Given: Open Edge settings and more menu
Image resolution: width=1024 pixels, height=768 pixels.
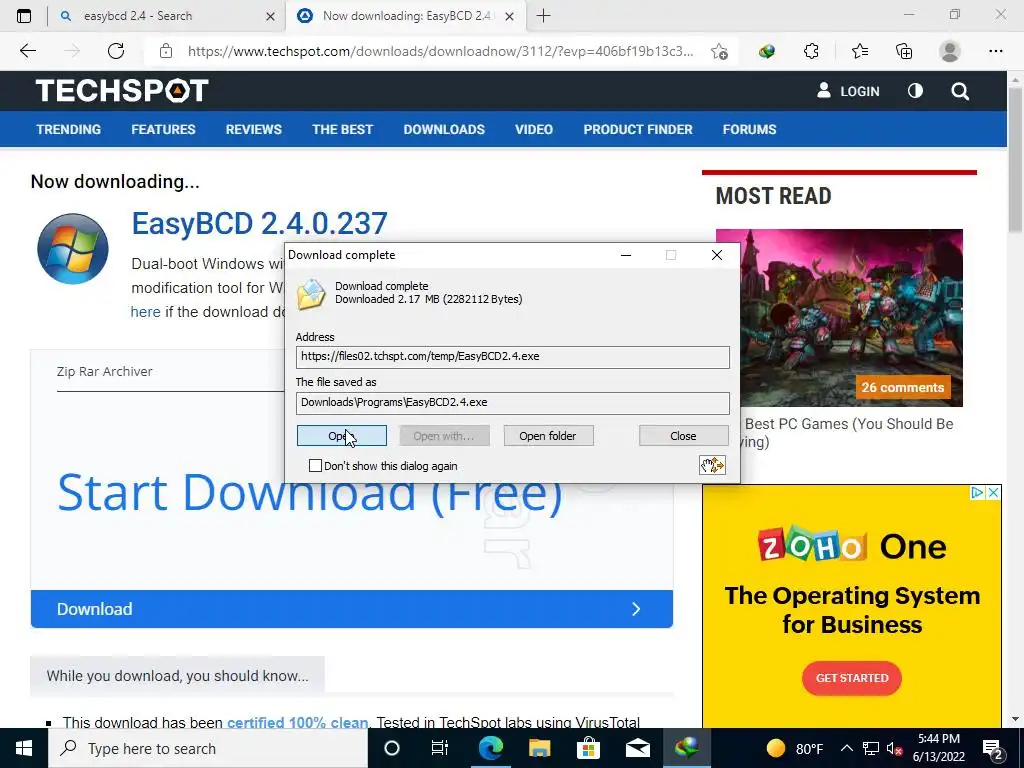Looking at the screenshot, I should pyautogui.click(x=995, y=51).
